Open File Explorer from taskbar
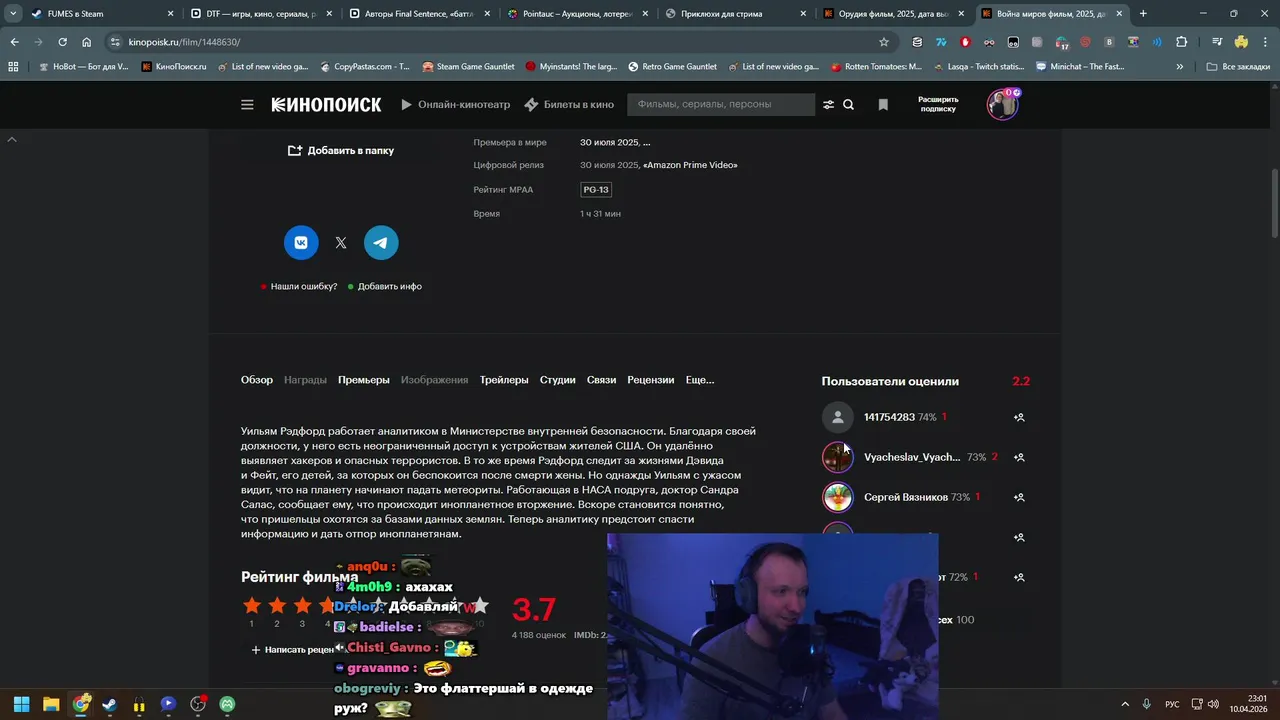The image size is (1280, 720). (x=51, y=704)
